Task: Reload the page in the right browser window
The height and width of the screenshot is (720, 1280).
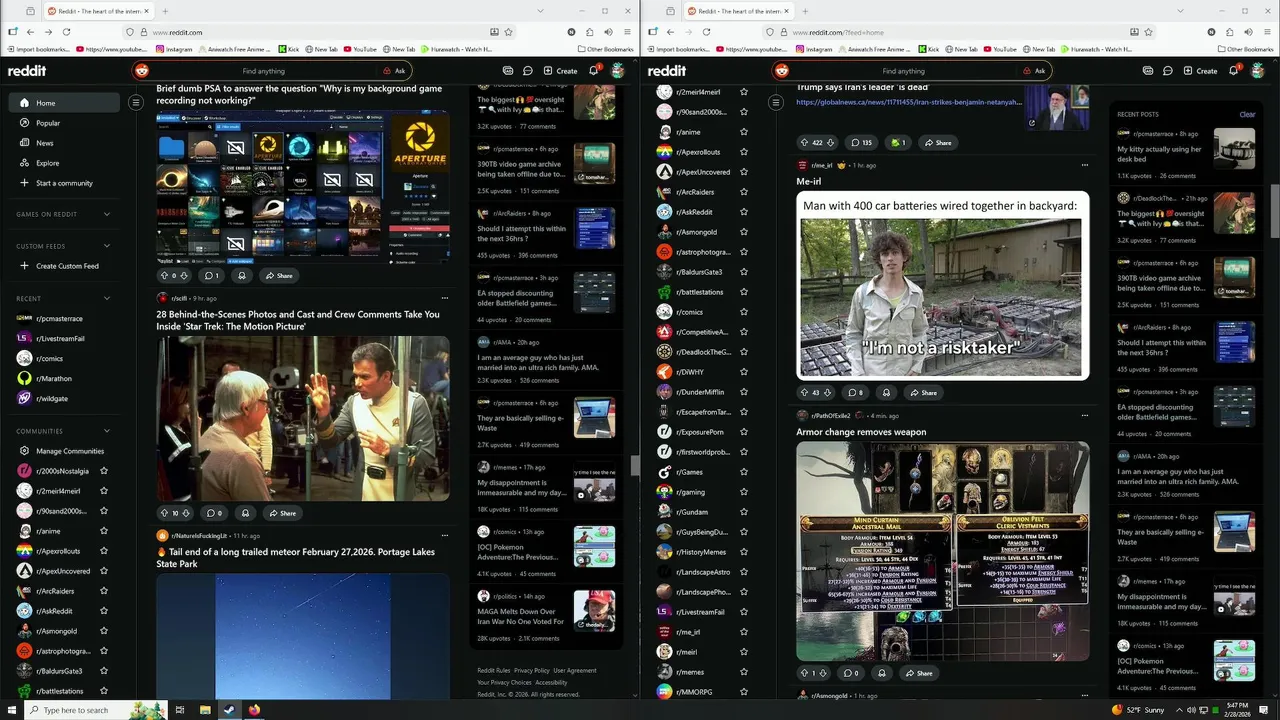Action: 706,32
